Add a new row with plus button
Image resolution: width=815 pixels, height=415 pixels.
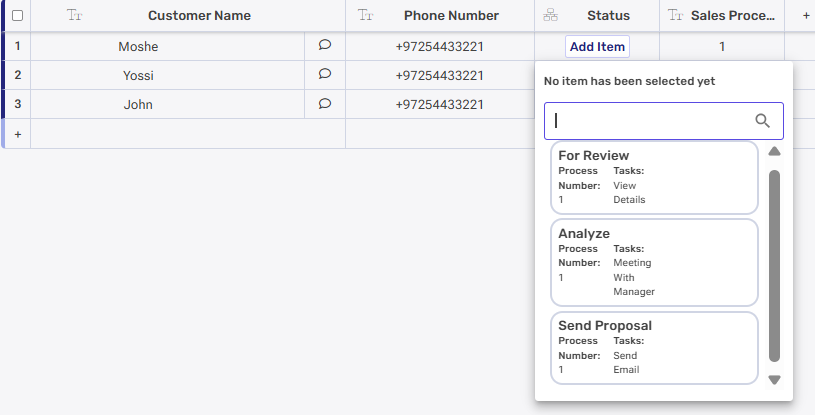pyautogui.click(x=17, y=133)
